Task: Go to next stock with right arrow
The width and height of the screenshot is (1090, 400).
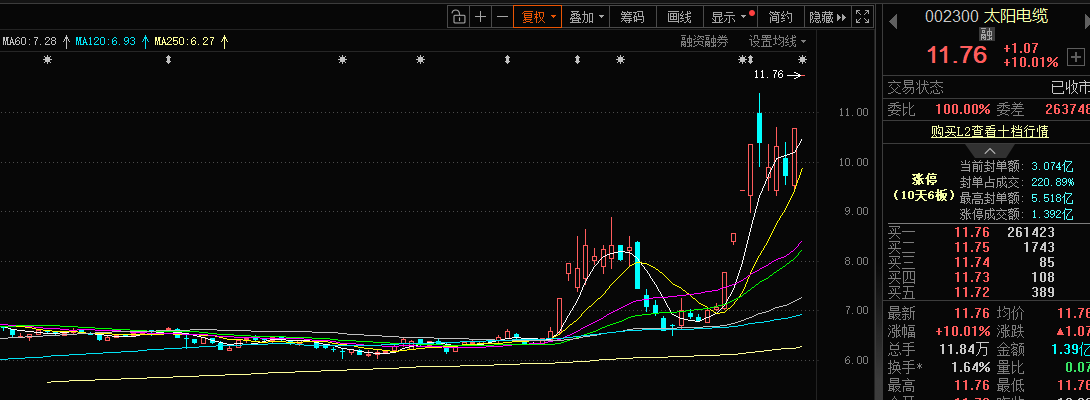Action: point(1087,22)
